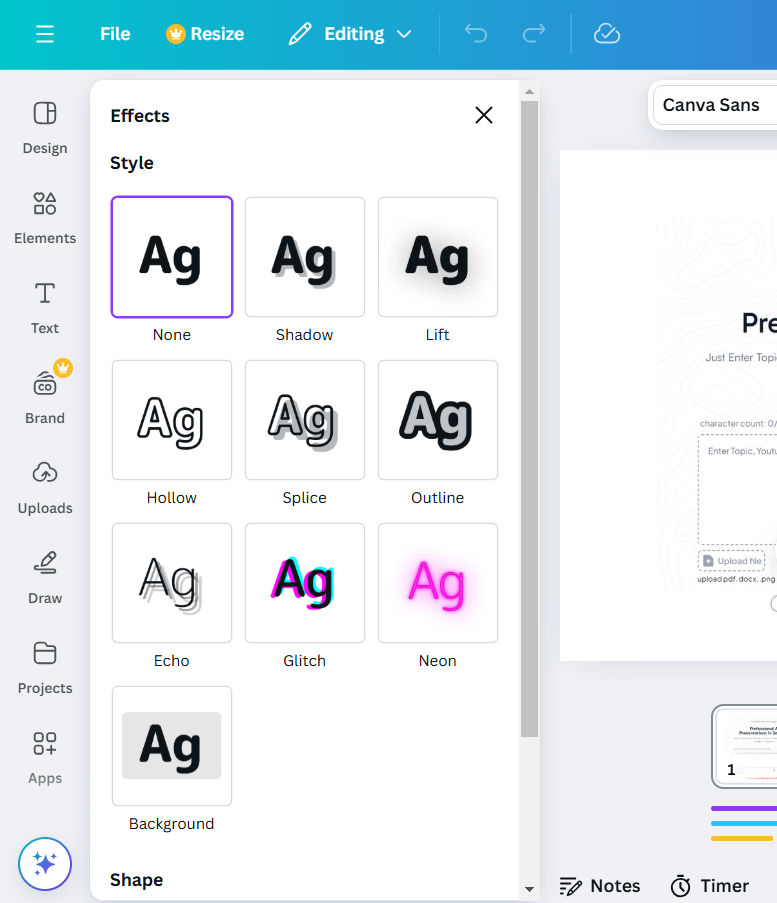Click the Enter Topic text box on canvas

click(737, 490)
